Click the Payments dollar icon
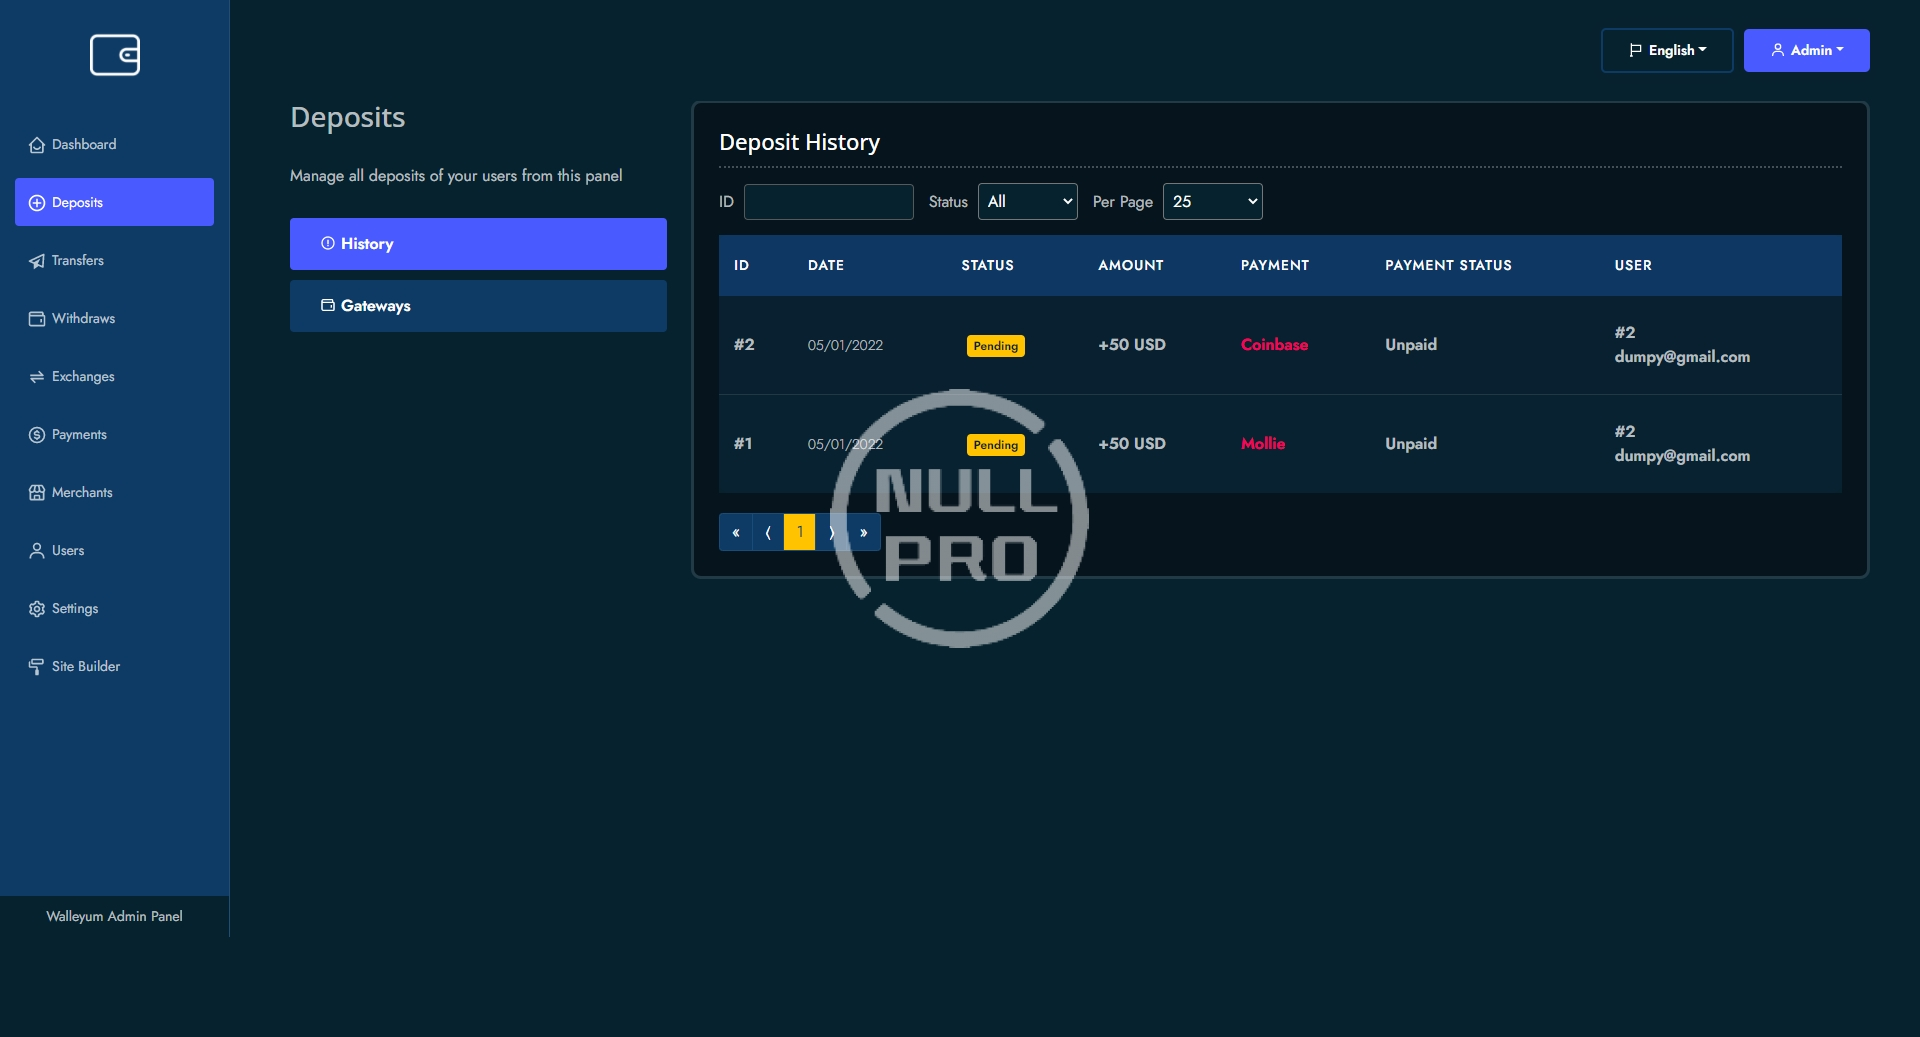1920x1037 pixels. click(x=37, y=435)
